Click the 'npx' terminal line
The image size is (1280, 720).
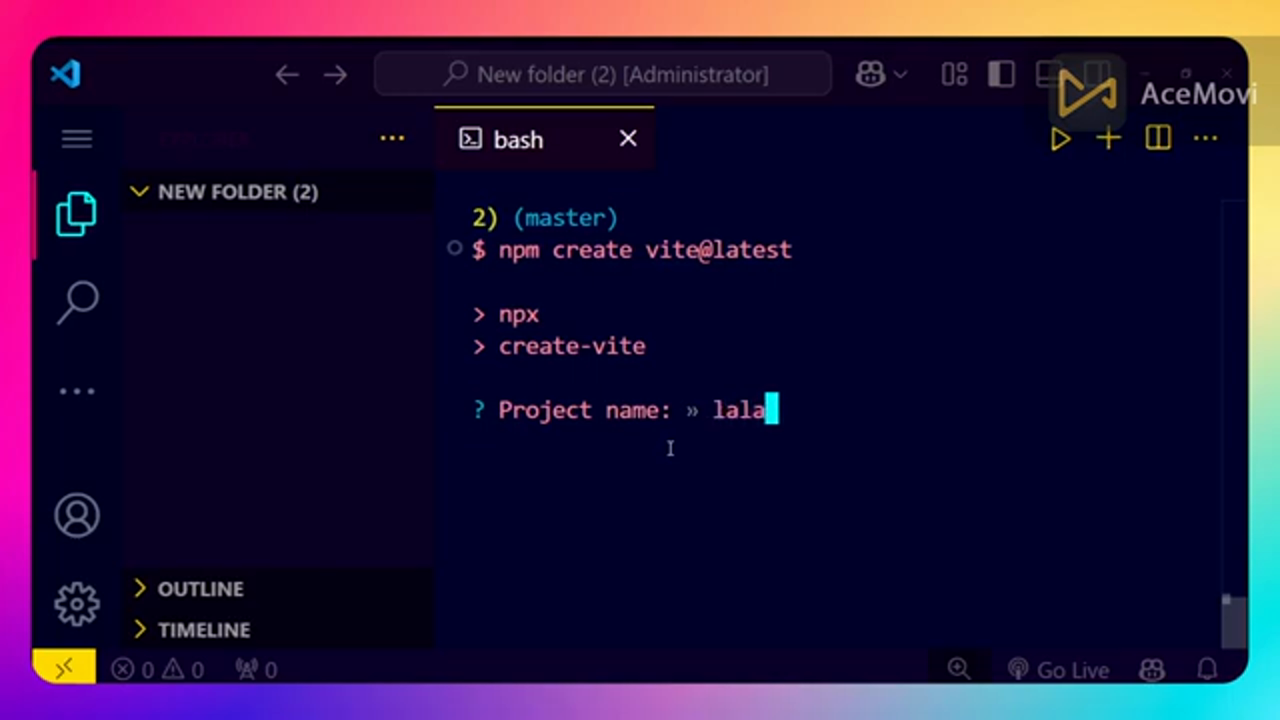[x=518, y=315]
